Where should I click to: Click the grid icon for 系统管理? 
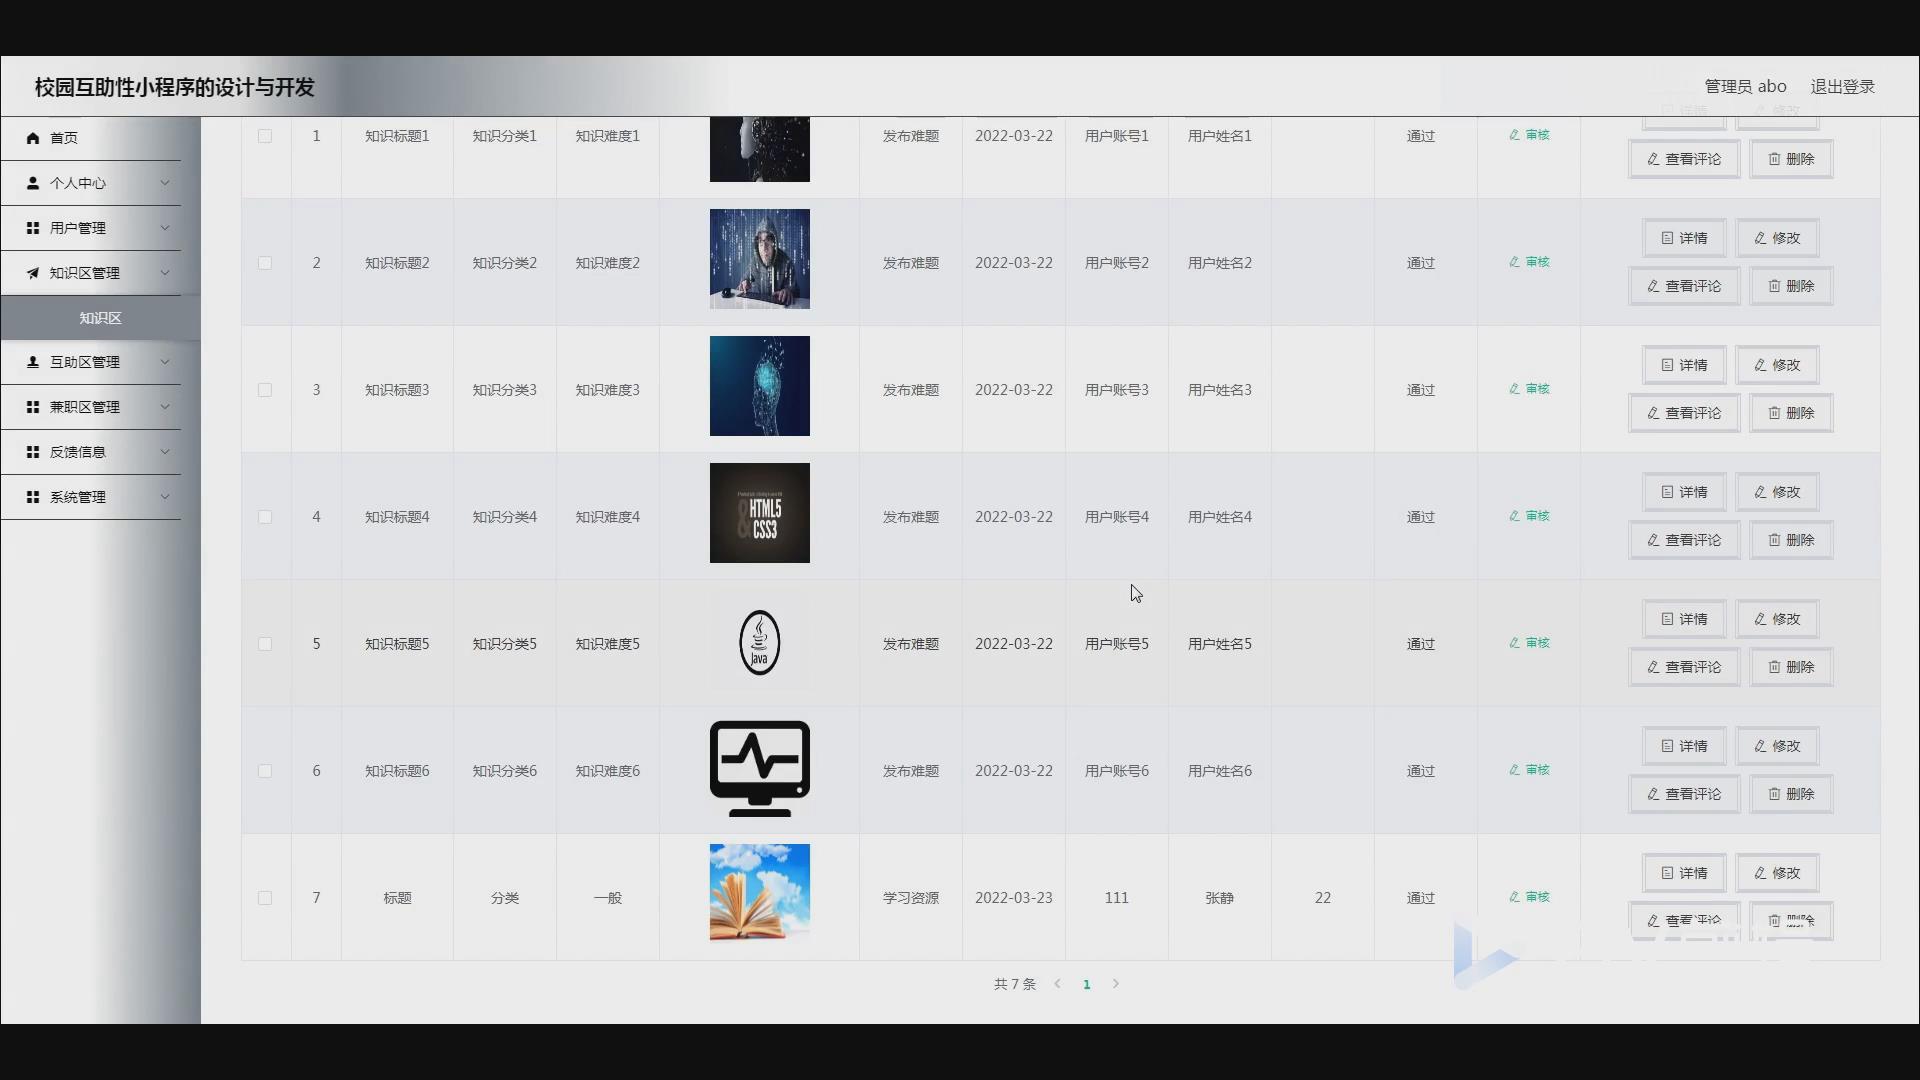[33, 497]
